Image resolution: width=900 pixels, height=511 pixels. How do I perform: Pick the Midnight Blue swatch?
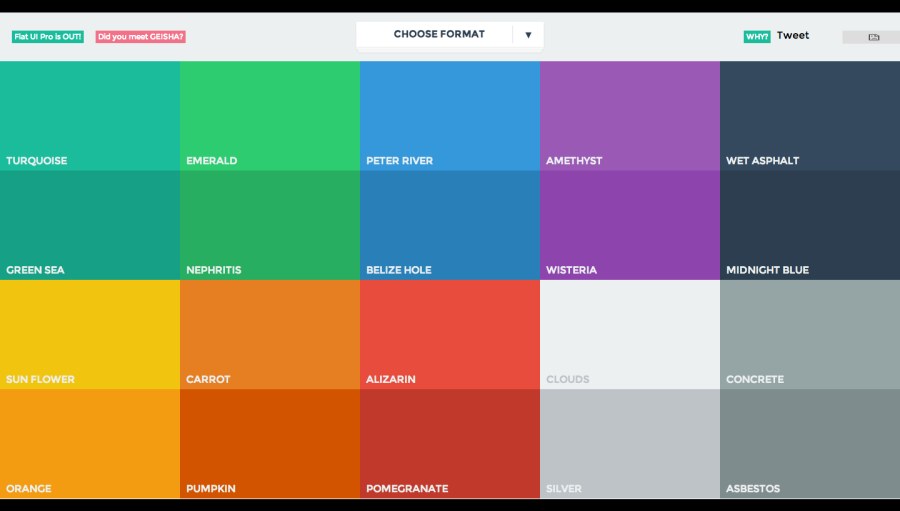[x=810, y=225]
